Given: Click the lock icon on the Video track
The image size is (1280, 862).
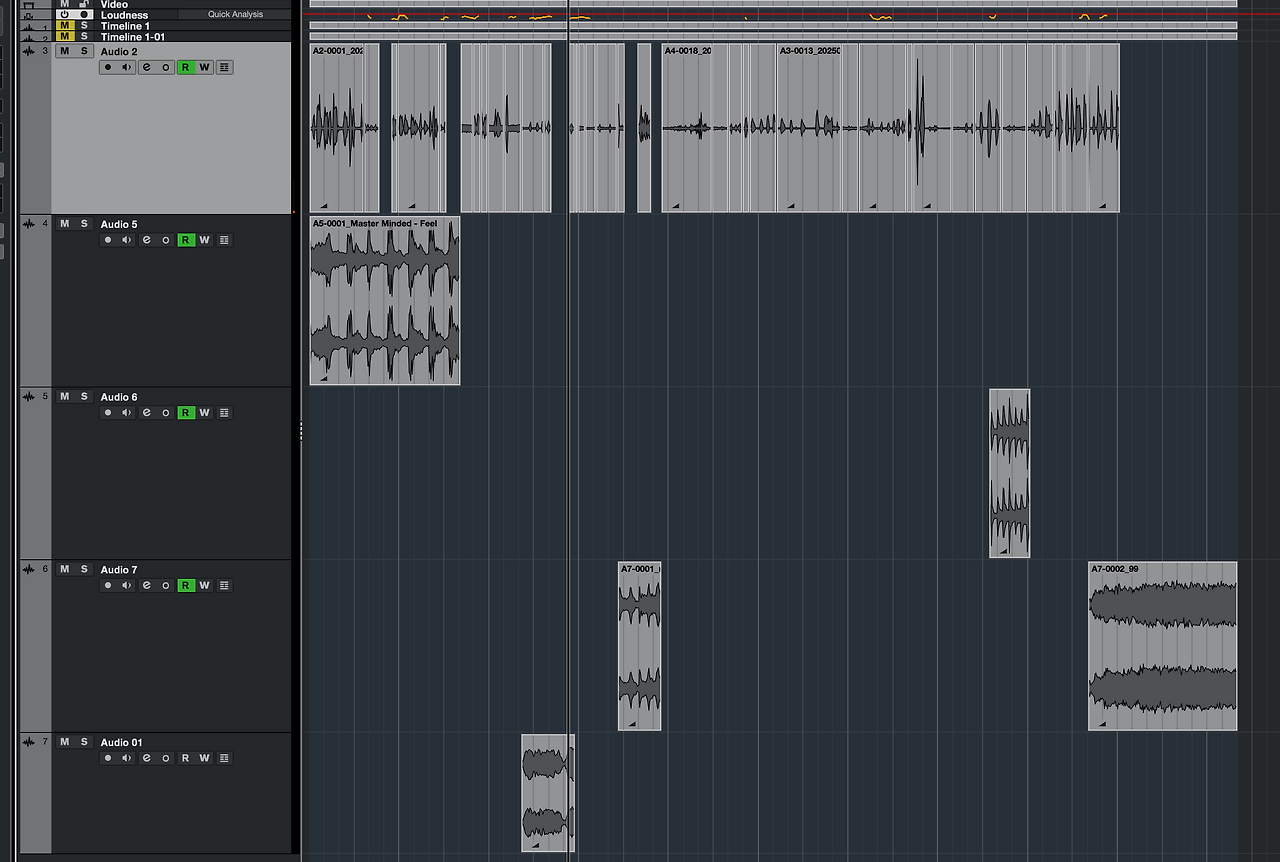Looking at the screenshot, I should (x=84, y=4).
